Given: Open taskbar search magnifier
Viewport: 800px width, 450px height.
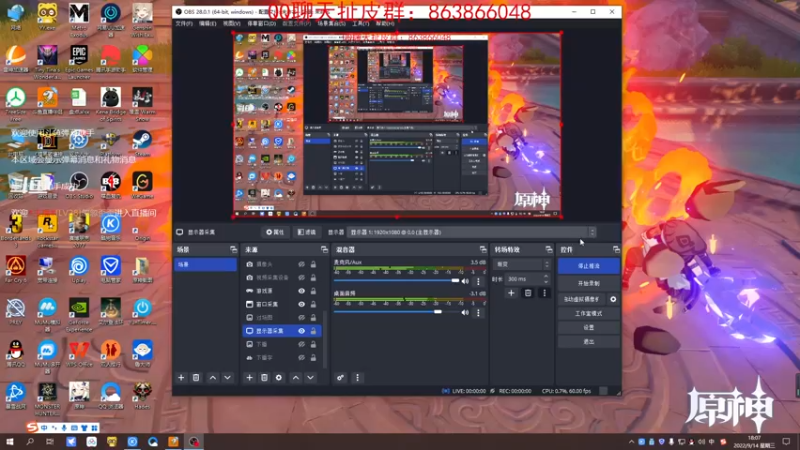Looking at the screenshot, I should point(30,442).
